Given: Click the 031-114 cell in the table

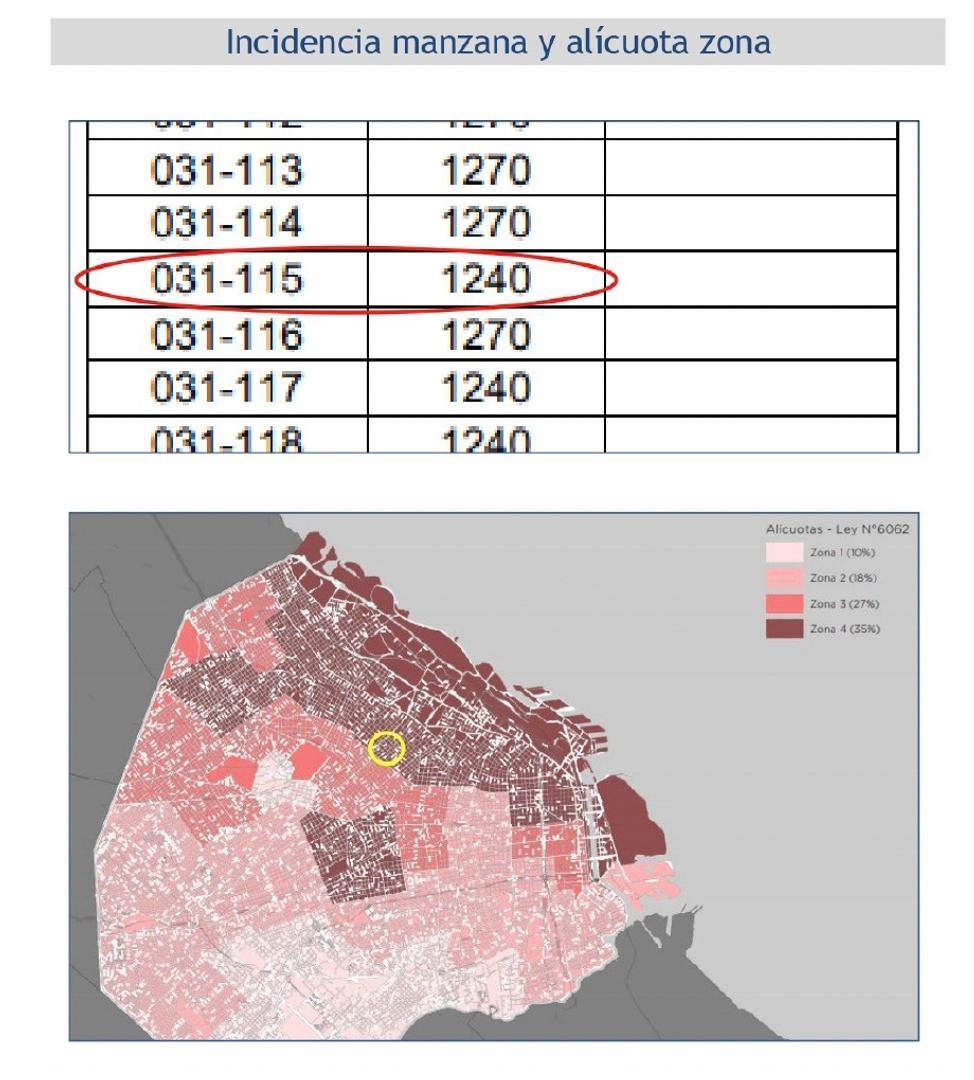Looking at the screenshot, I should pos(226,224).
